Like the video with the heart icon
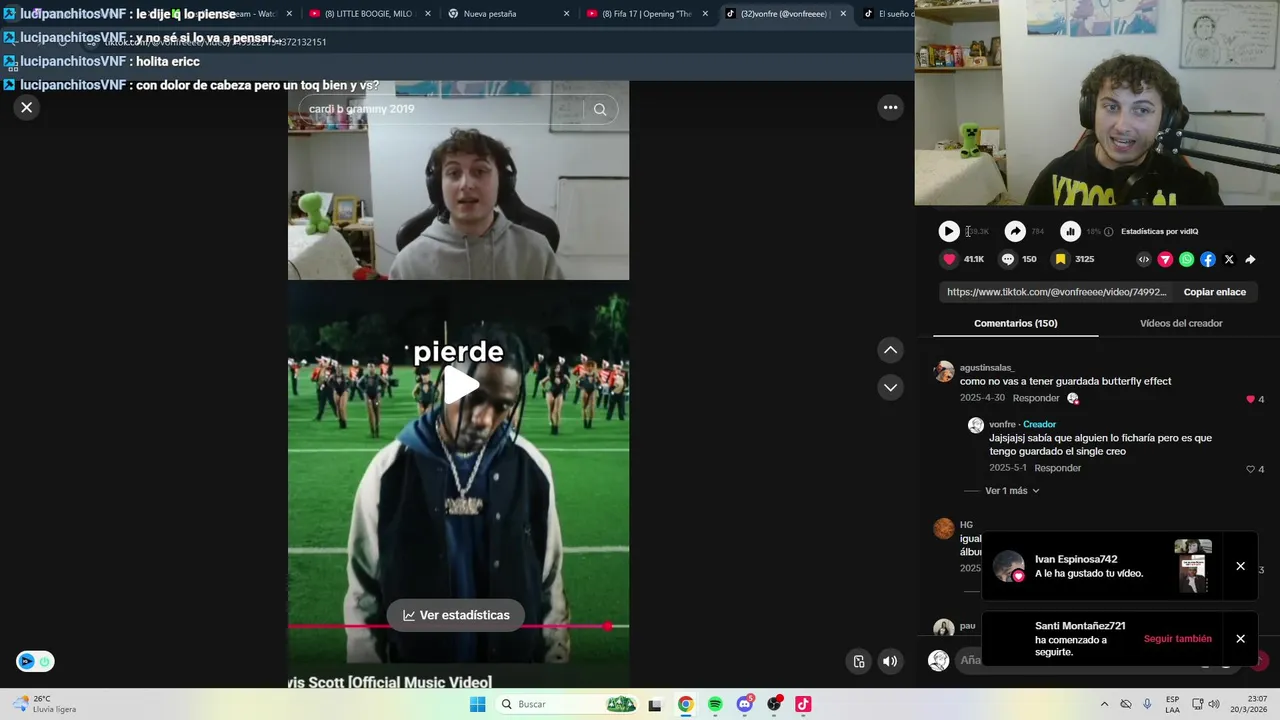The image size is (1280, 720). click(949, 259)
